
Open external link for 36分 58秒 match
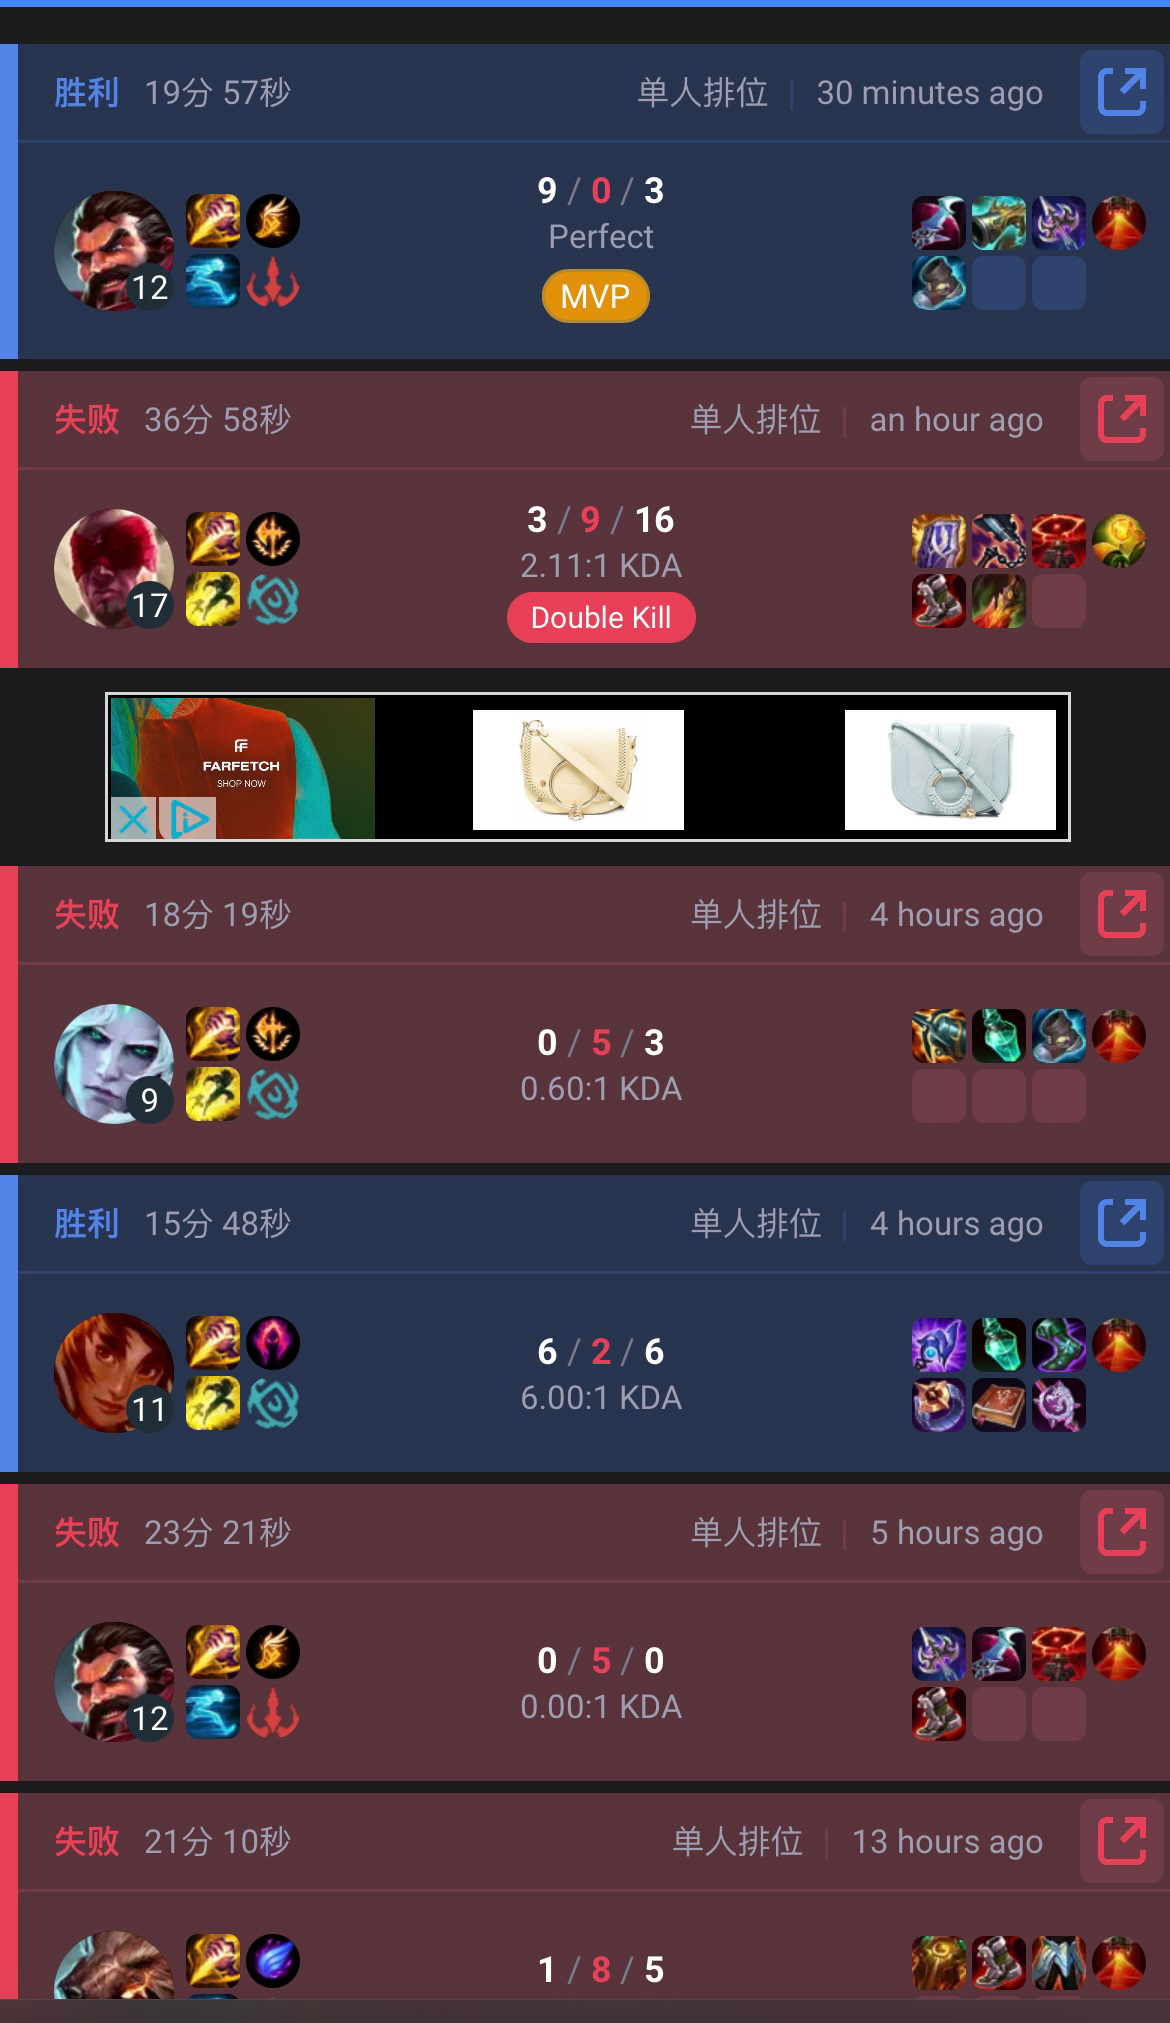(x=1121, y=419)
